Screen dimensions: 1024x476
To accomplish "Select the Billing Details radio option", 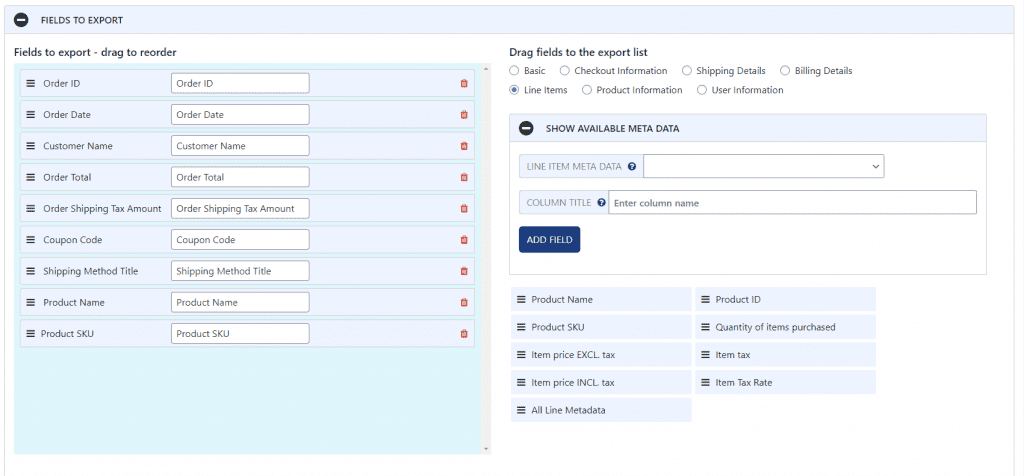I will click(784, 71).
